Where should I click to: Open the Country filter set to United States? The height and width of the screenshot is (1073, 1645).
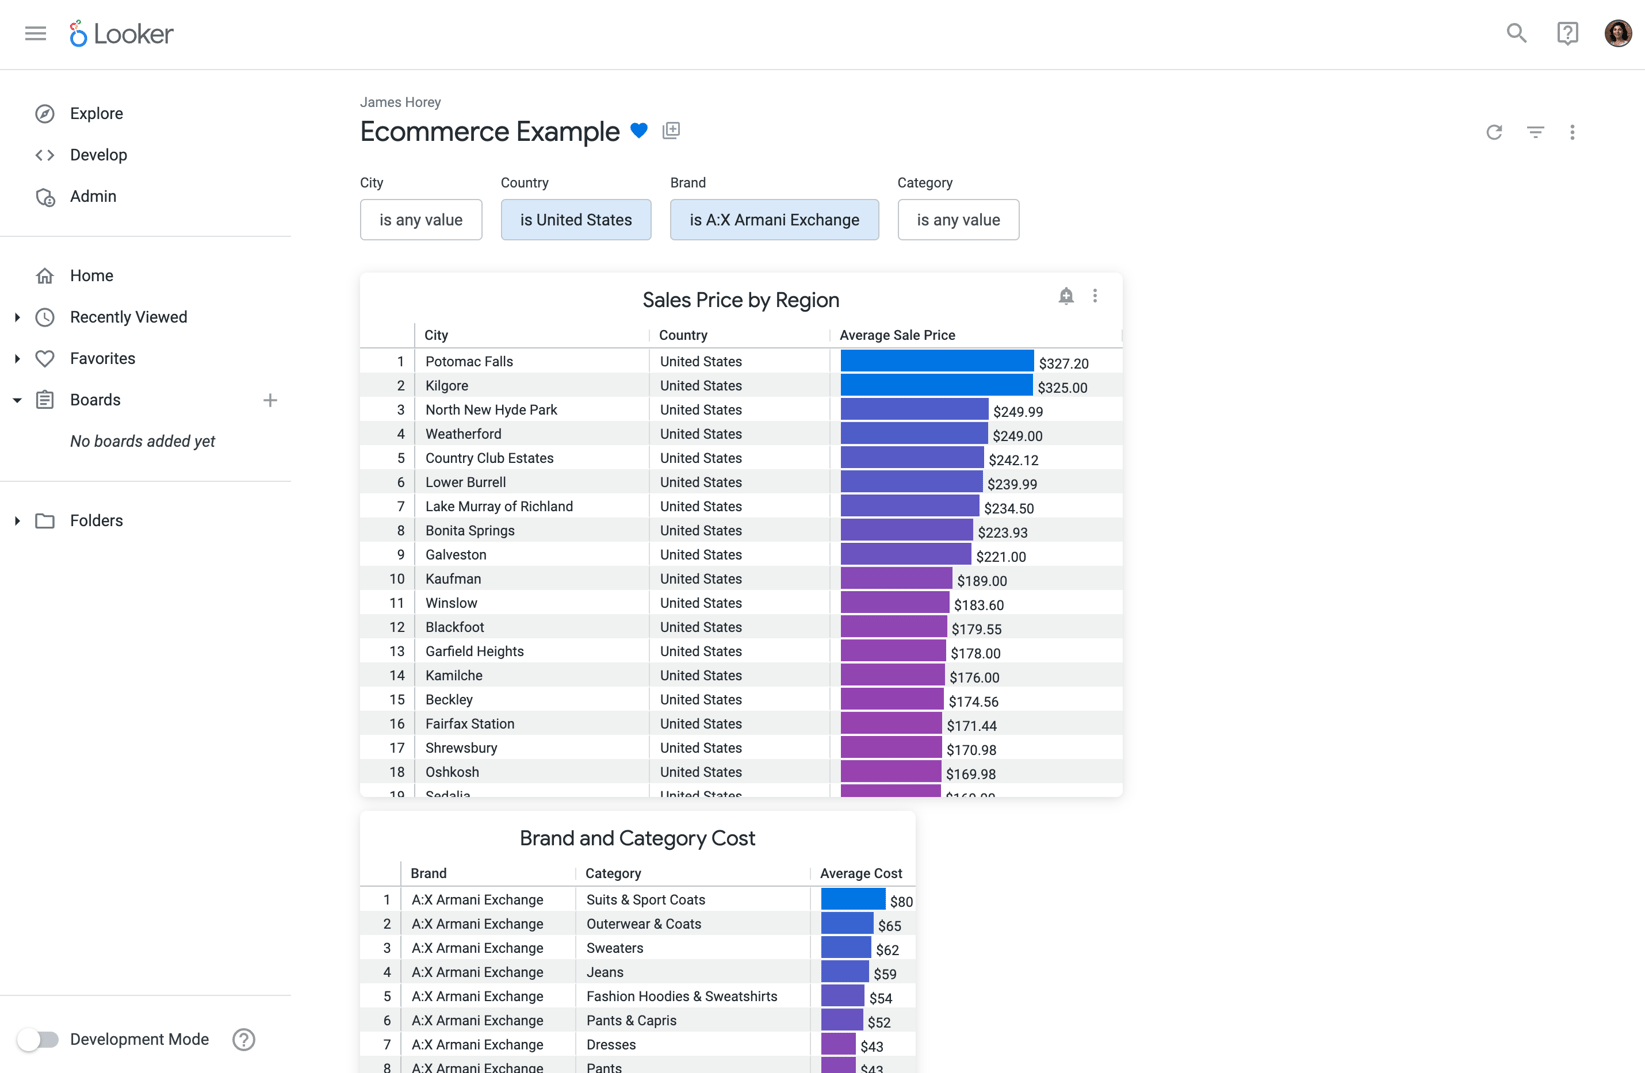[576, 219]
